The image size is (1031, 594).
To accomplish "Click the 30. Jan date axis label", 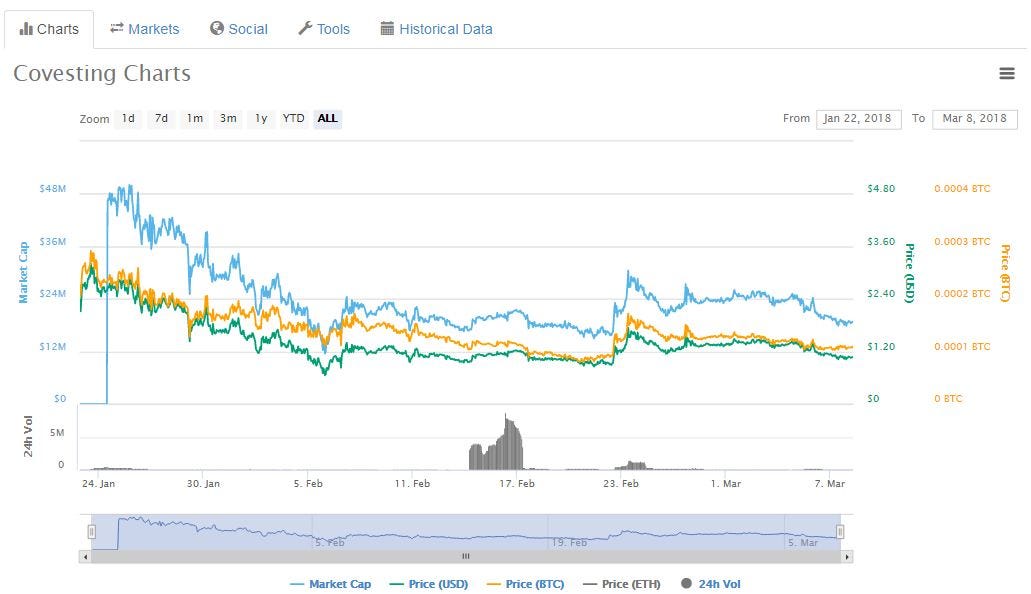I will point(203,483).
